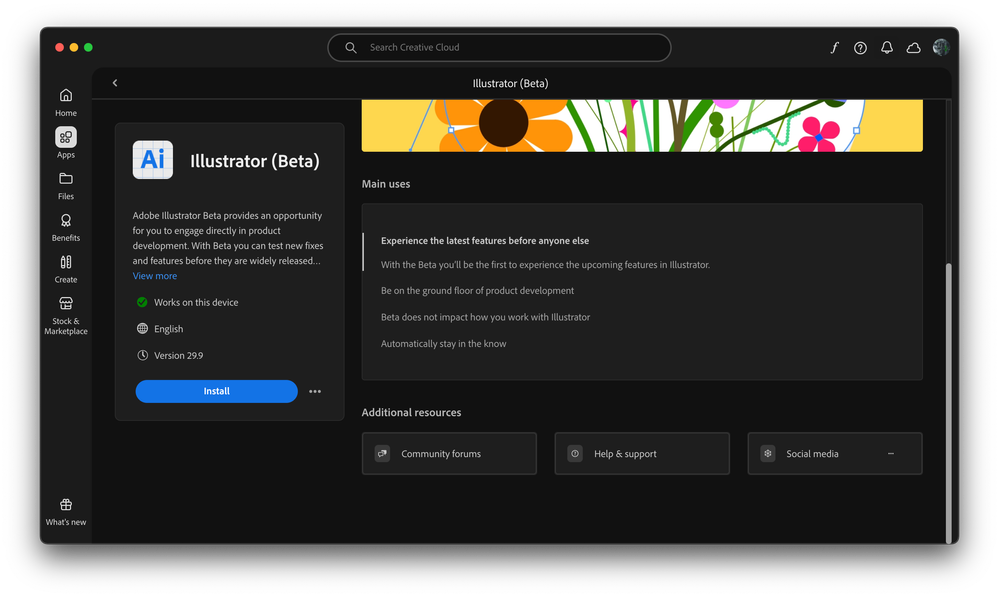Select 'Experience the latest features before anyone else'

pyautogui.click(x=485, y=241)
